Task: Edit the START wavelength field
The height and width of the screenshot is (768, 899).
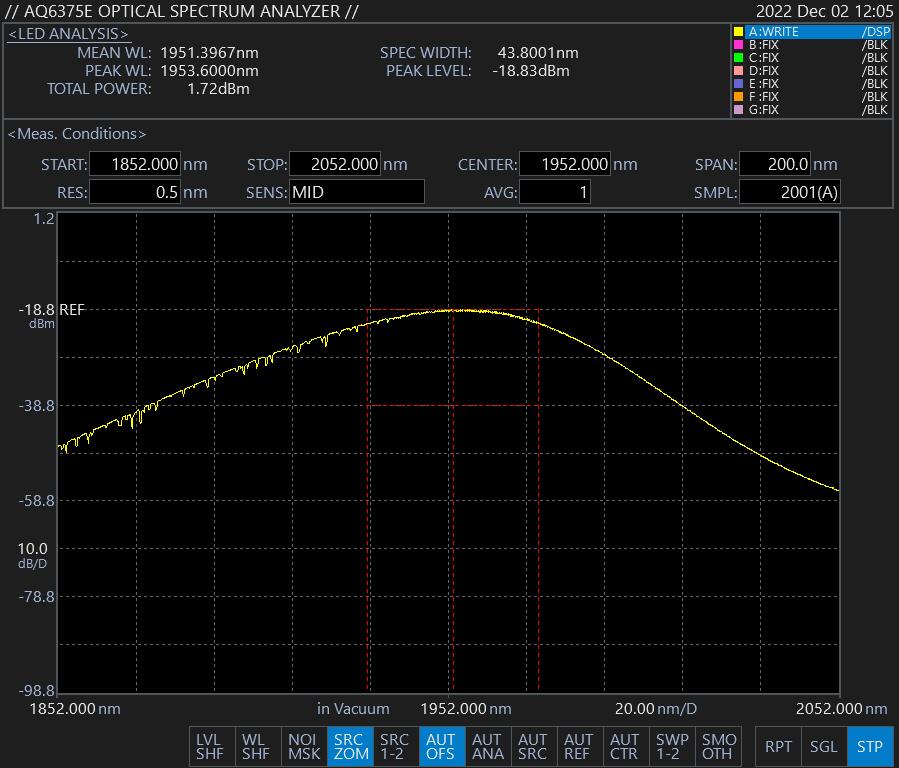Action: pyautogui.click(x=135, y=165)
